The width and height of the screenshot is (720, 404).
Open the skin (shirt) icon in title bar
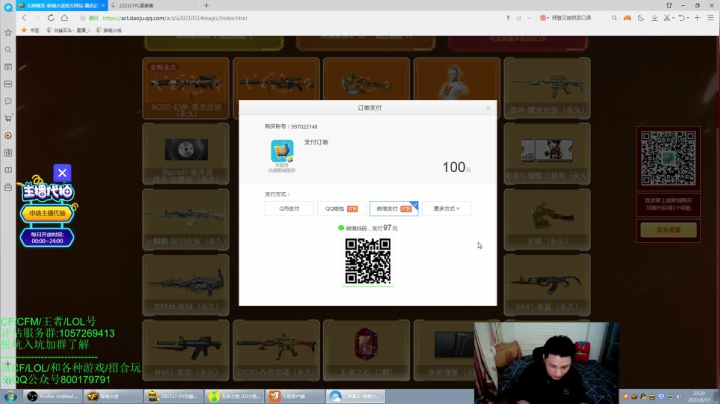tap(669, 6)
